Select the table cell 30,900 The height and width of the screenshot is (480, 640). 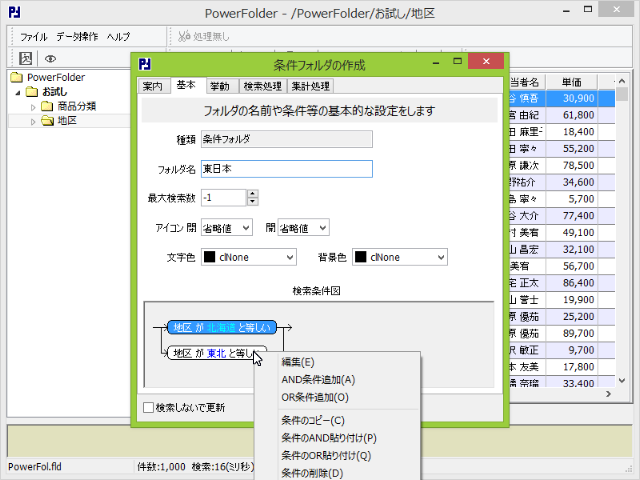tap(571, 98)
